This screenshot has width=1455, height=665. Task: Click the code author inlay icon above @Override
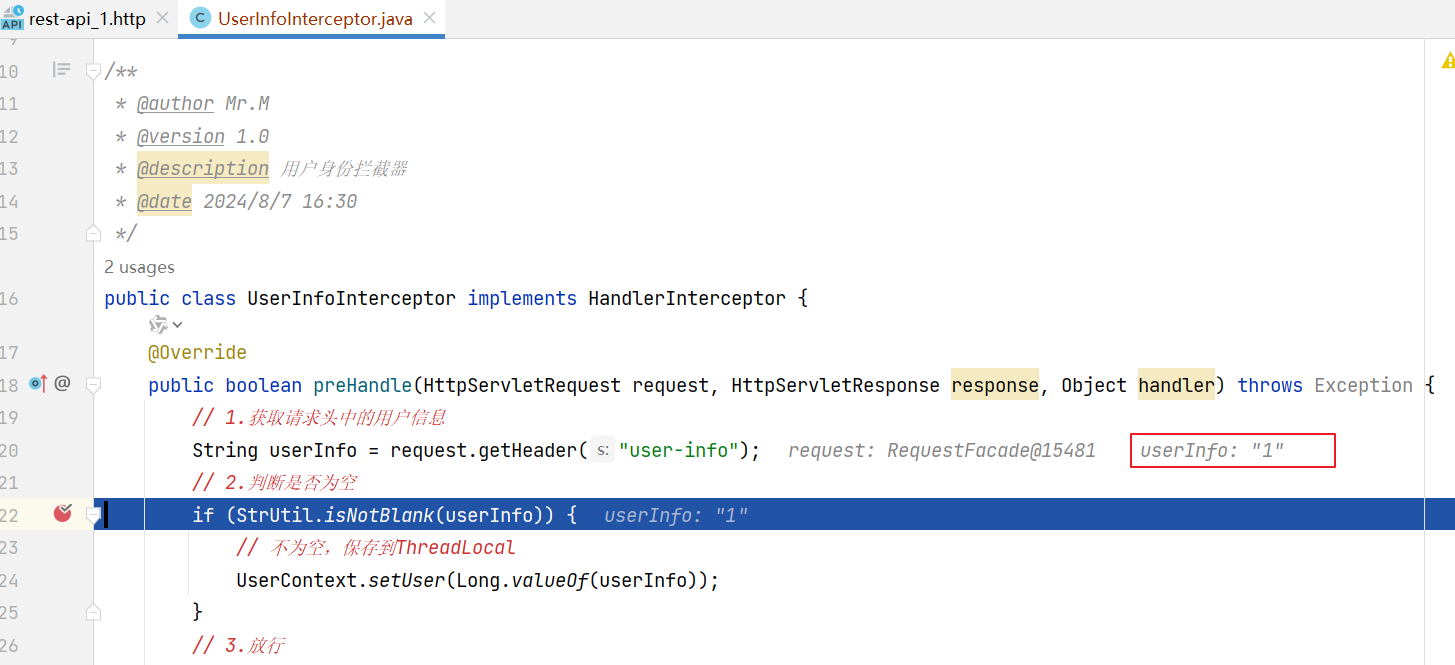[x=158, y=324]
